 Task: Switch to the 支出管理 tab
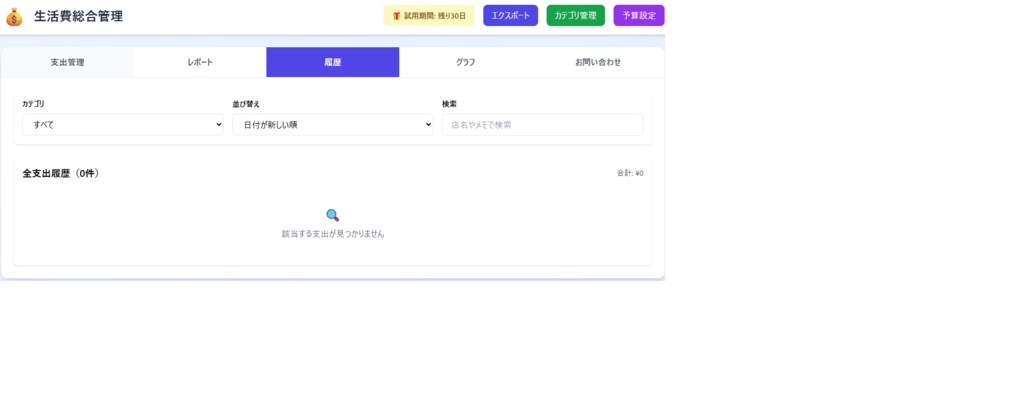(x=67, y=63)
